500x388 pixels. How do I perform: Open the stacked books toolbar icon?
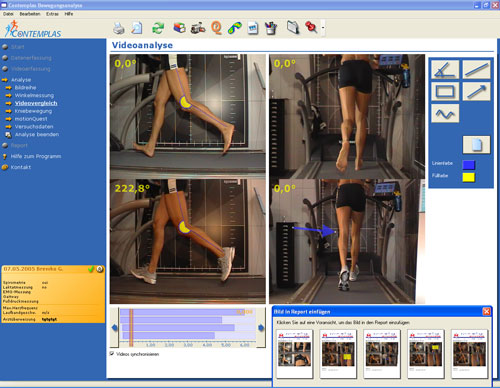tap(180, 28)
